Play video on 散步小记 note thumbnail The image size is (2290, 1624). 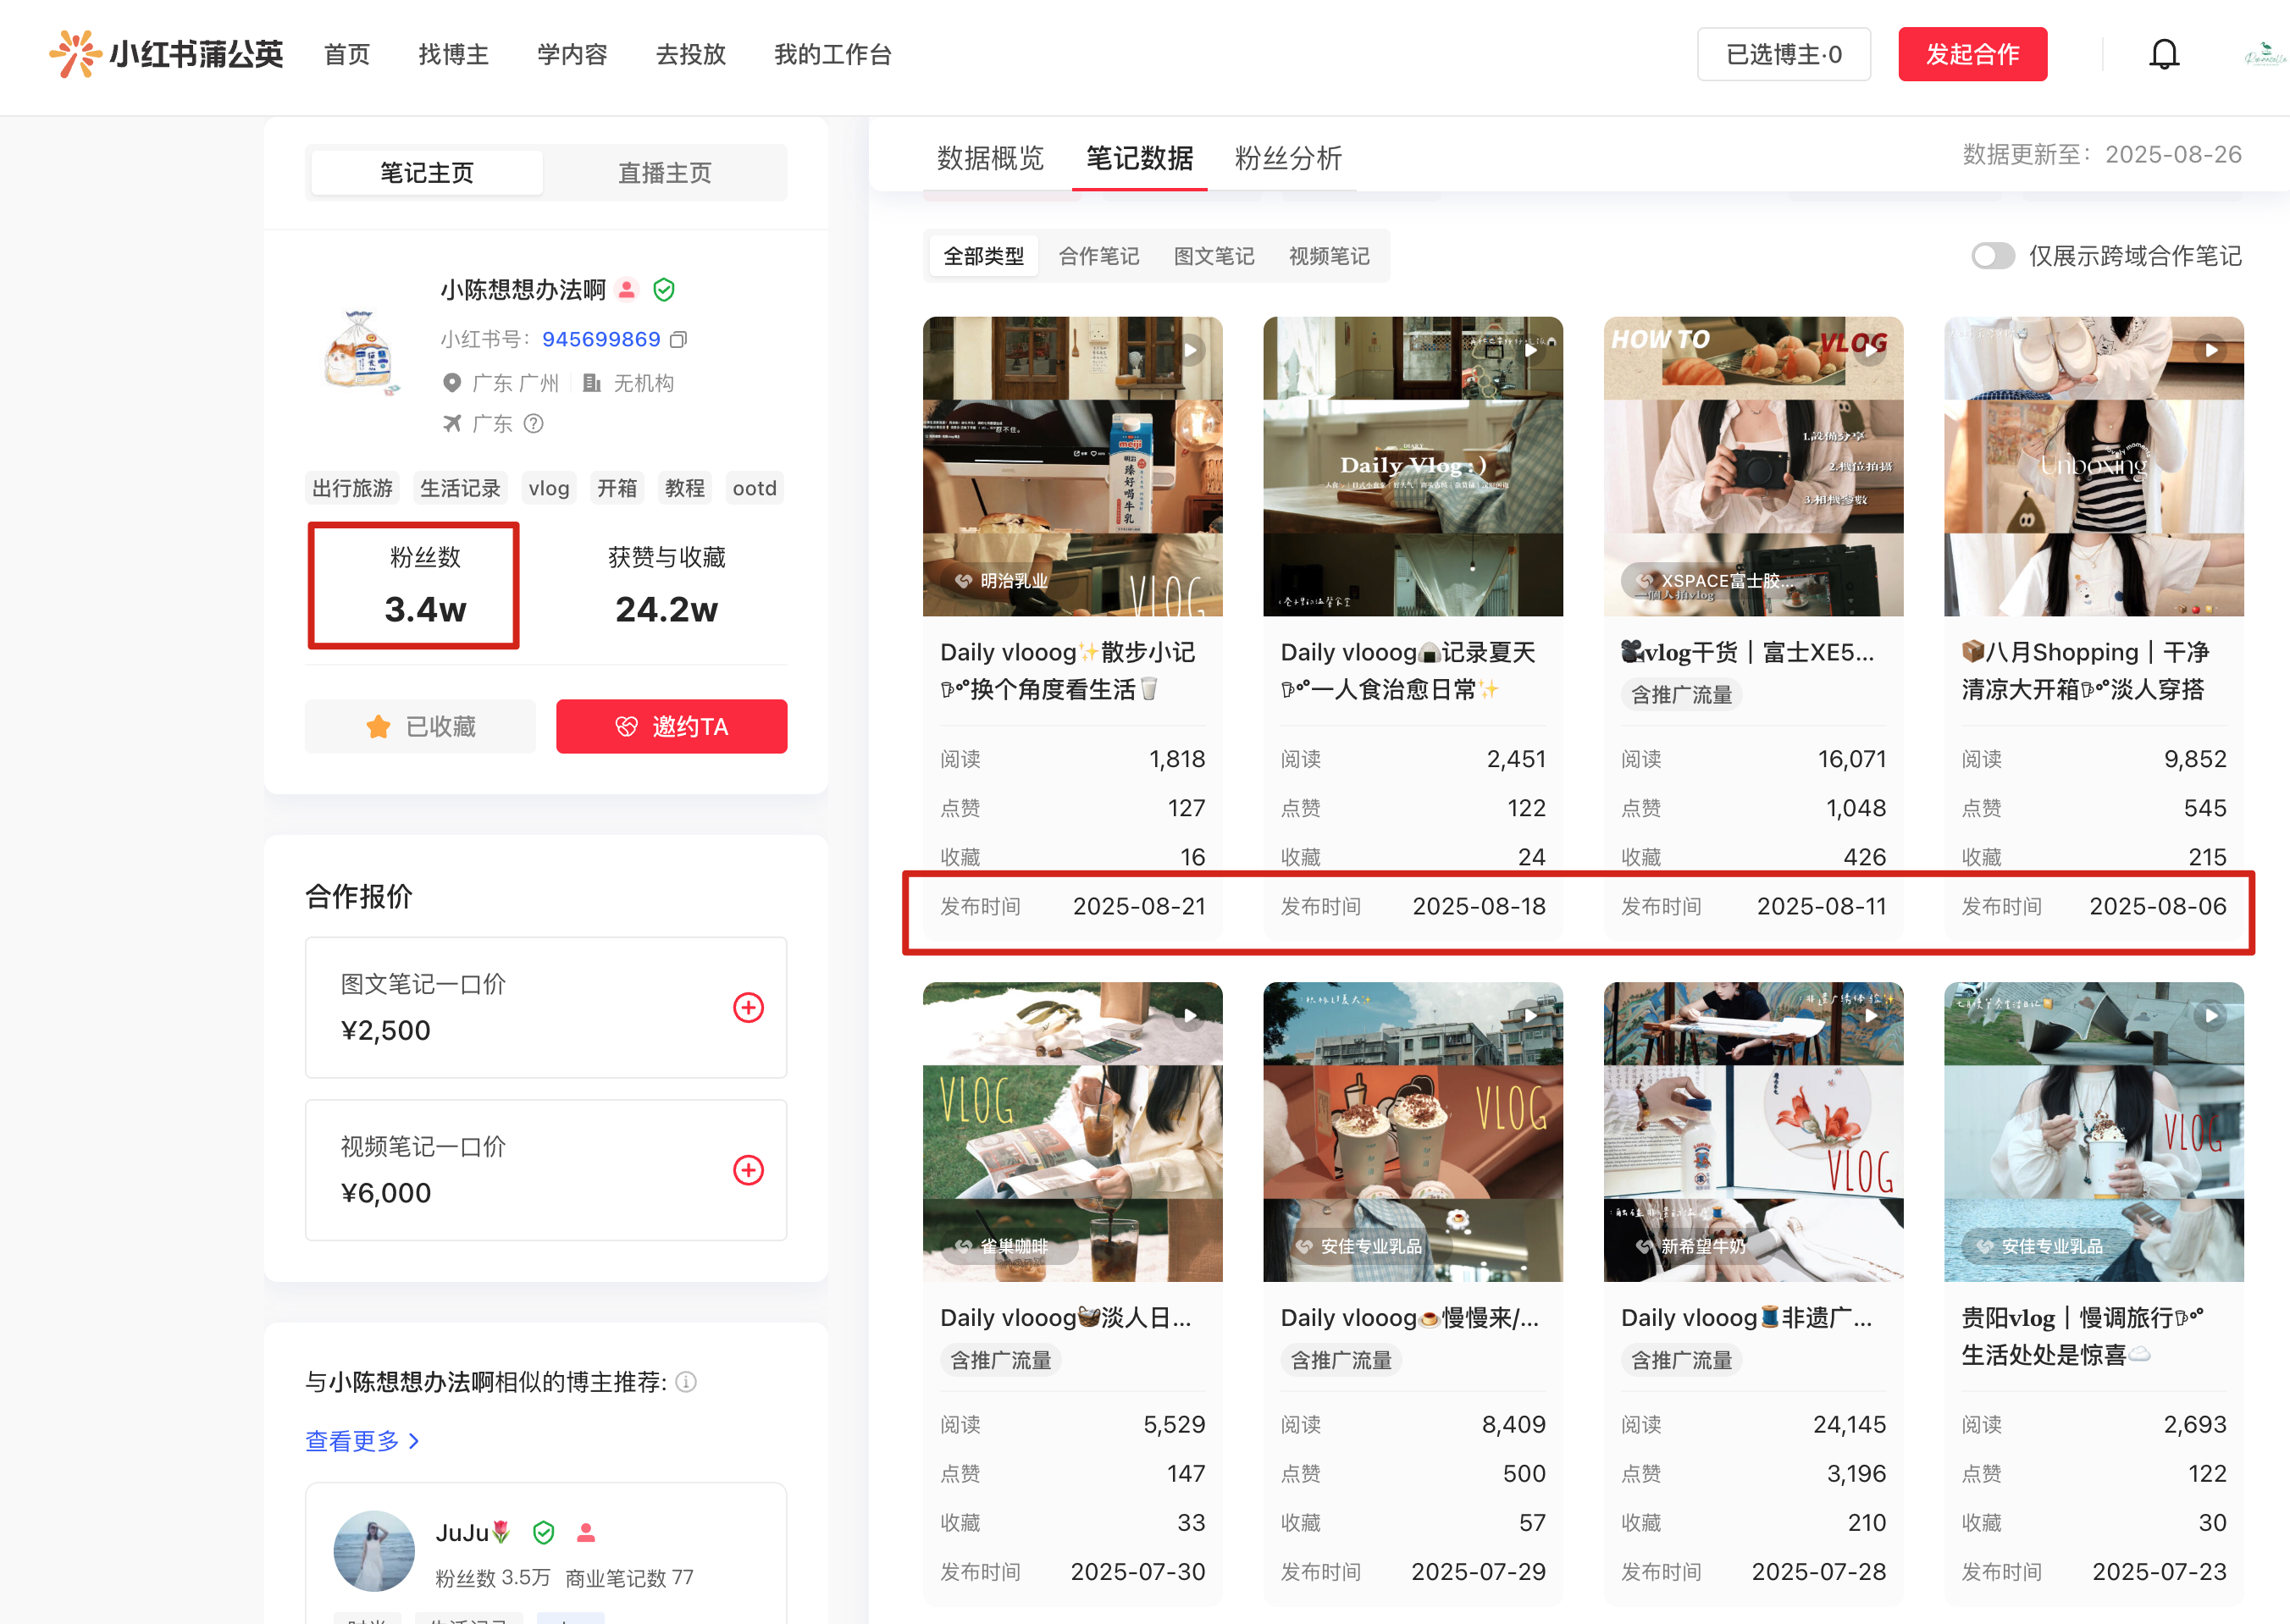pos(1190,351)
